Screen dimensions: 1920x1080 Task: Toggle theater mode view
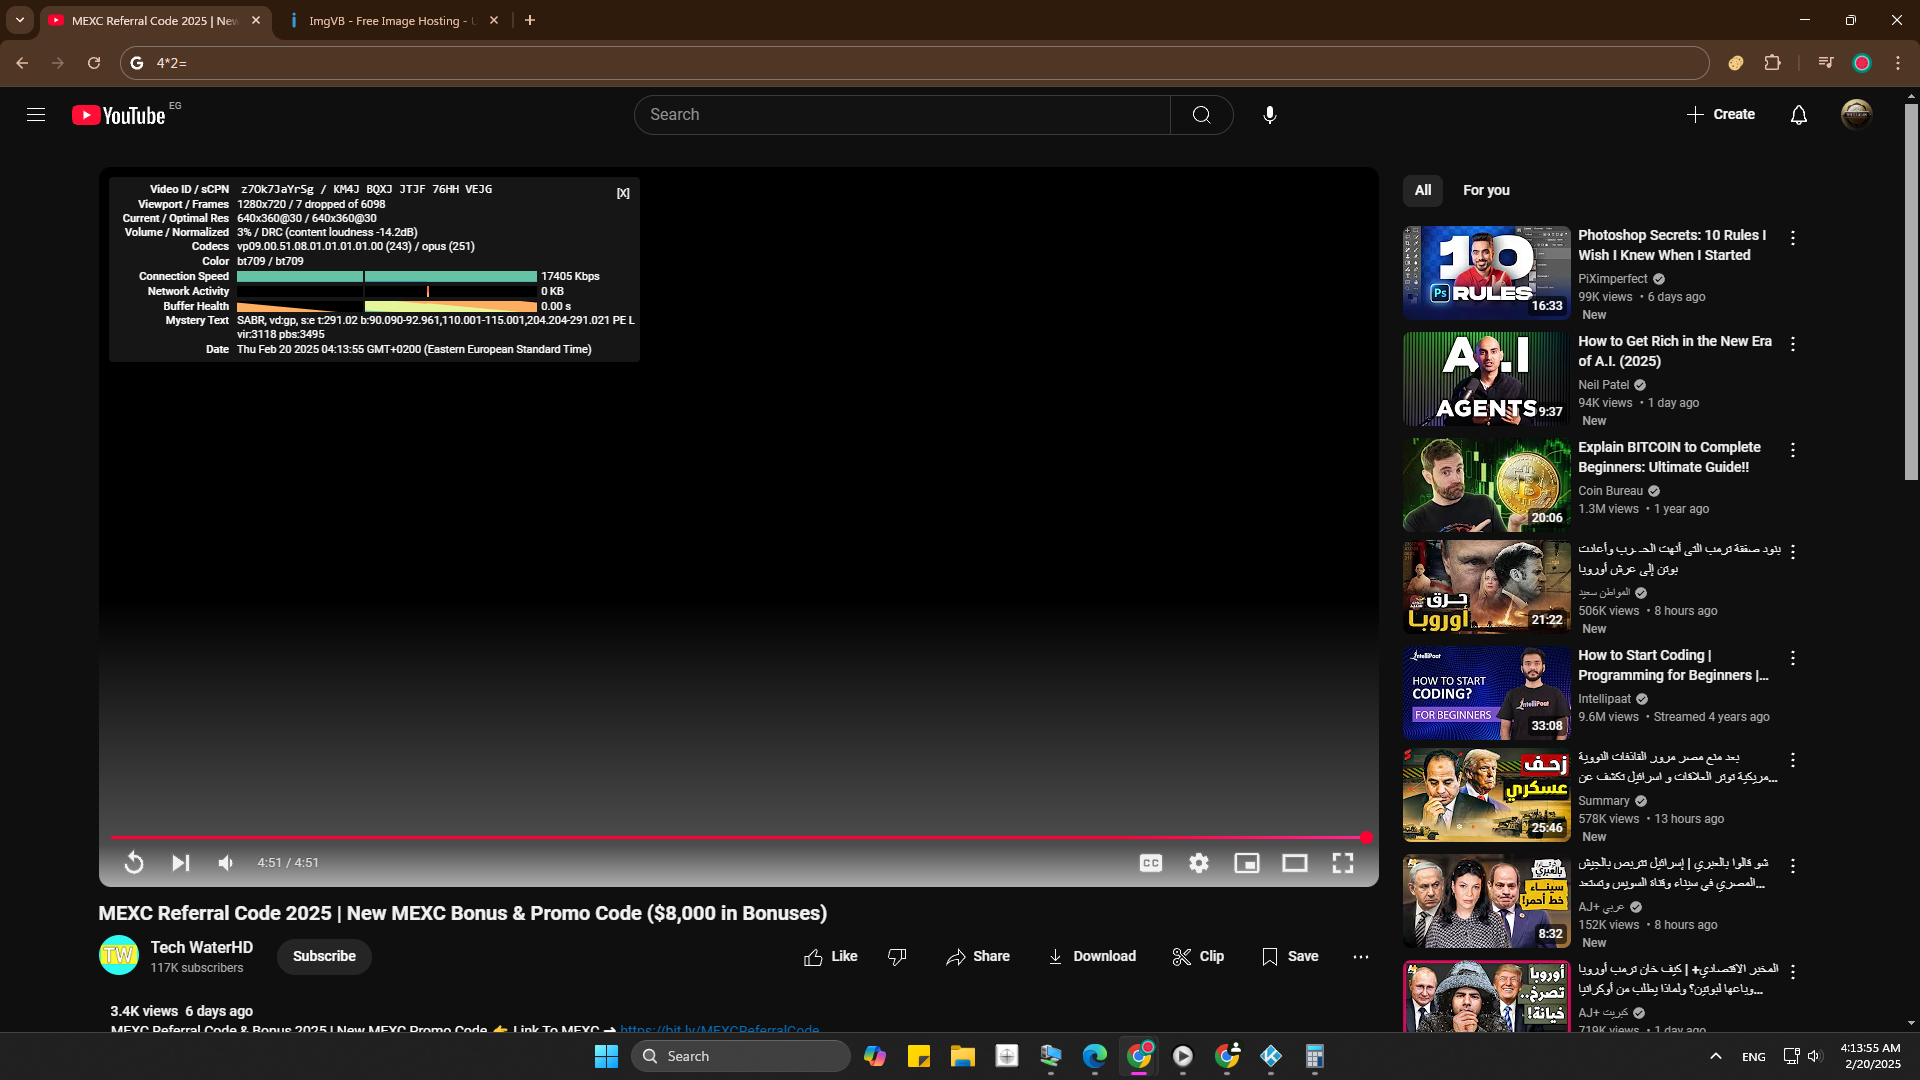[x=1295, y=862]
